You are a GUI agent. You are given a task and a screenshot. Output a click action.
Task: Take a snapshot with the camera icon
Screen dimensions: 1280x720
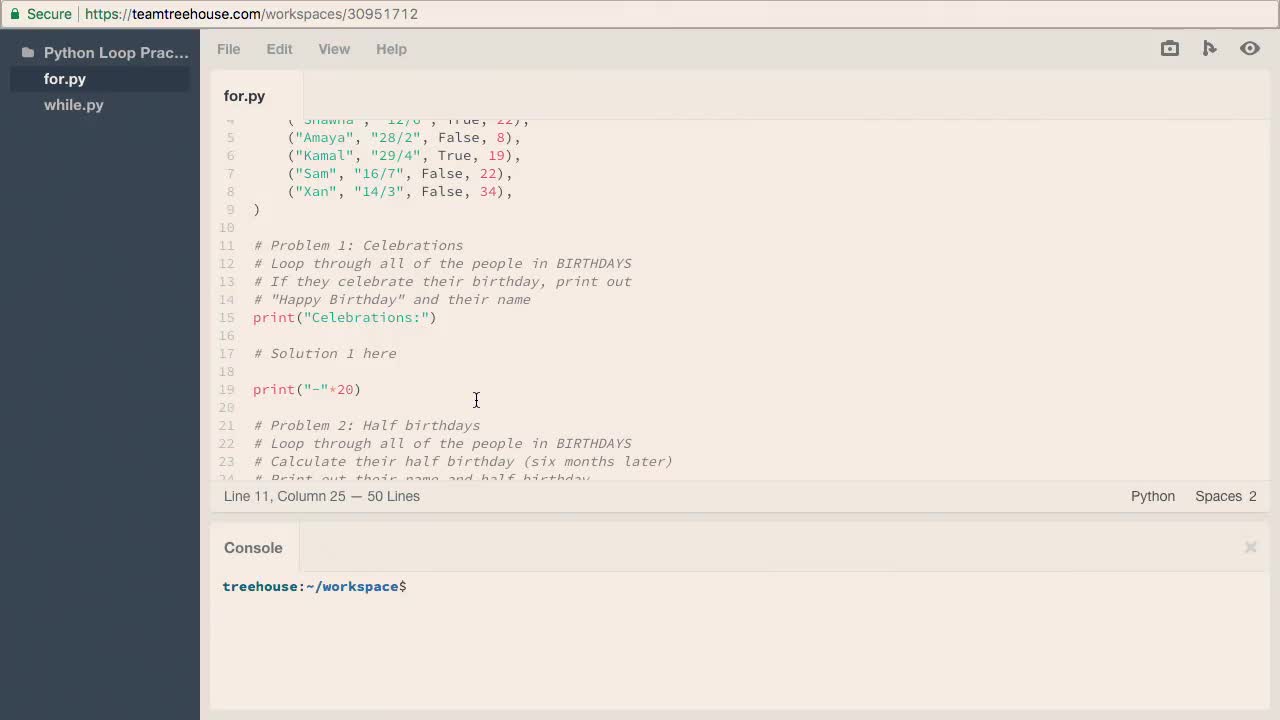coord(1169,48)
